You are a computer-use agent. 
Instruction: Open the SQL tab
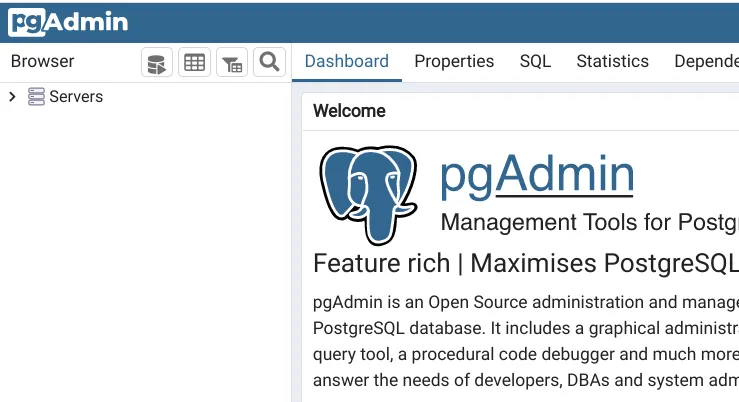(535, 61)
